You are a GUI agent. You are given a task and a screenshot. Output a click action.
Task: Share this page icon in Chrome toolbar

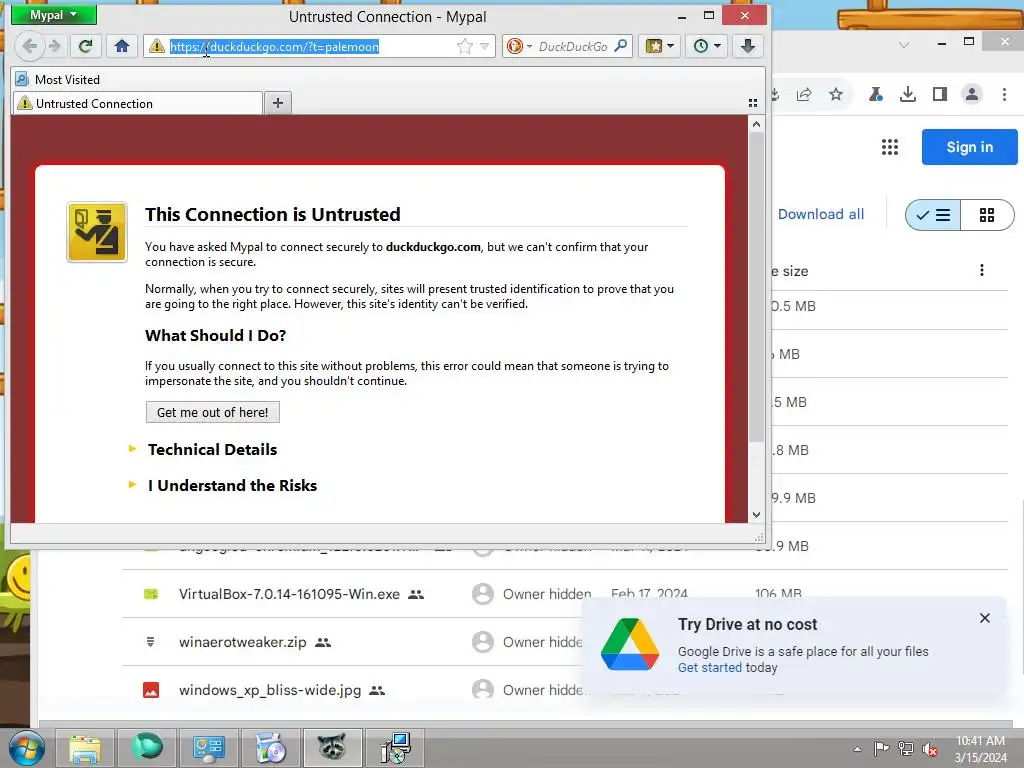coord(804,95)
